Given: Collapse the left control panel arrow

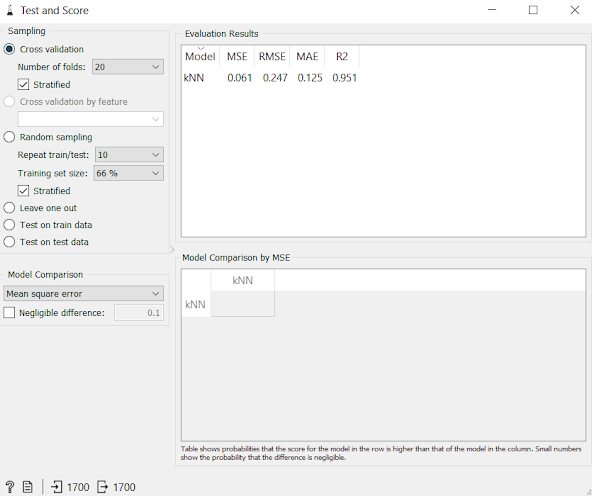Looking at the screenshot, I should [172, 250].
